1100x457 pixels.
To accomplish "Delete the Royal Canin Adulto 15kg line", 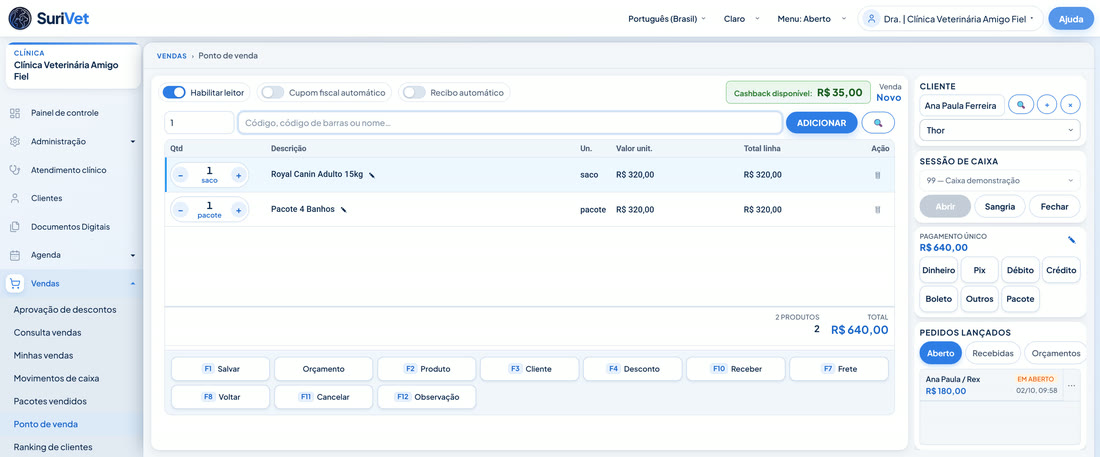I will (x=878, y=175).
